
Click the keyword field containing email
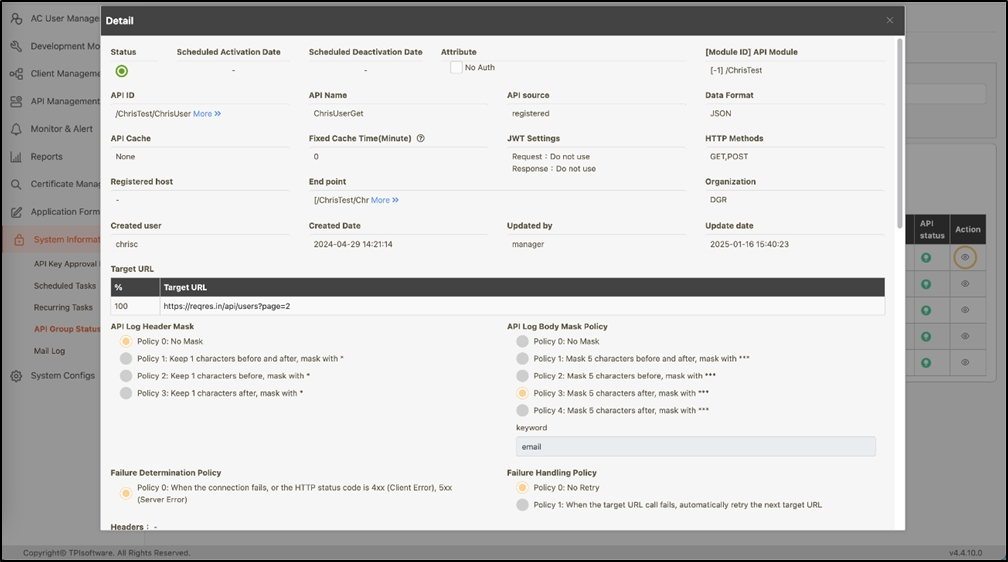pos(695,447)
